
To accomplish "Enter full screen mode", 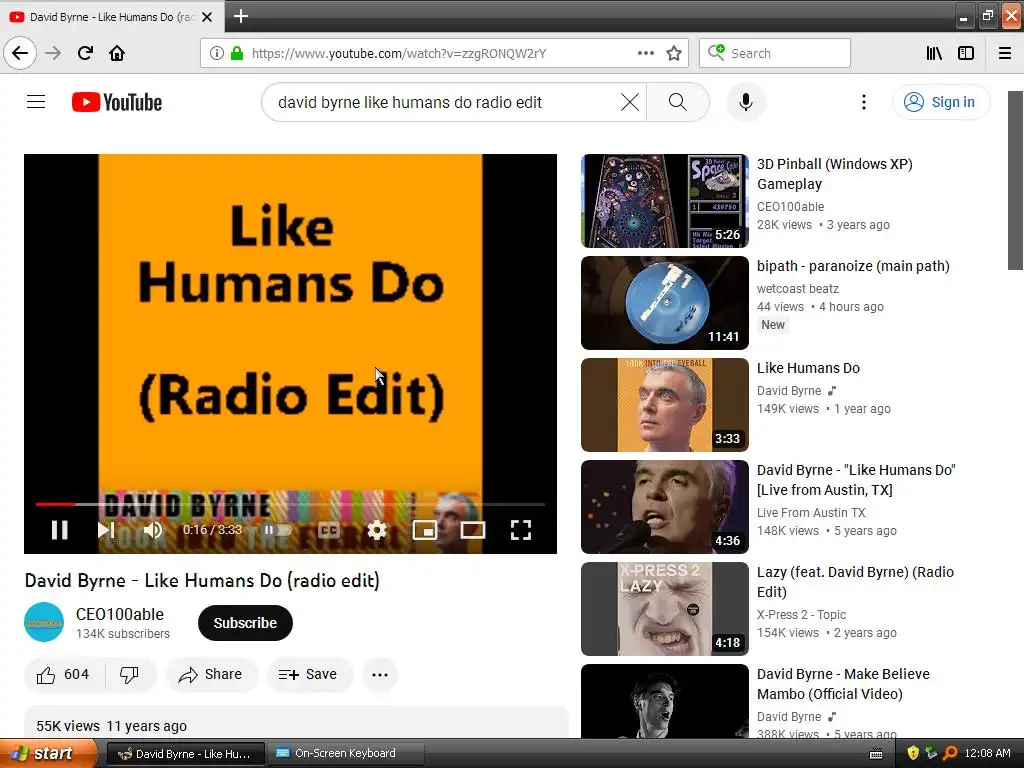I will click(x=520, y=530).
